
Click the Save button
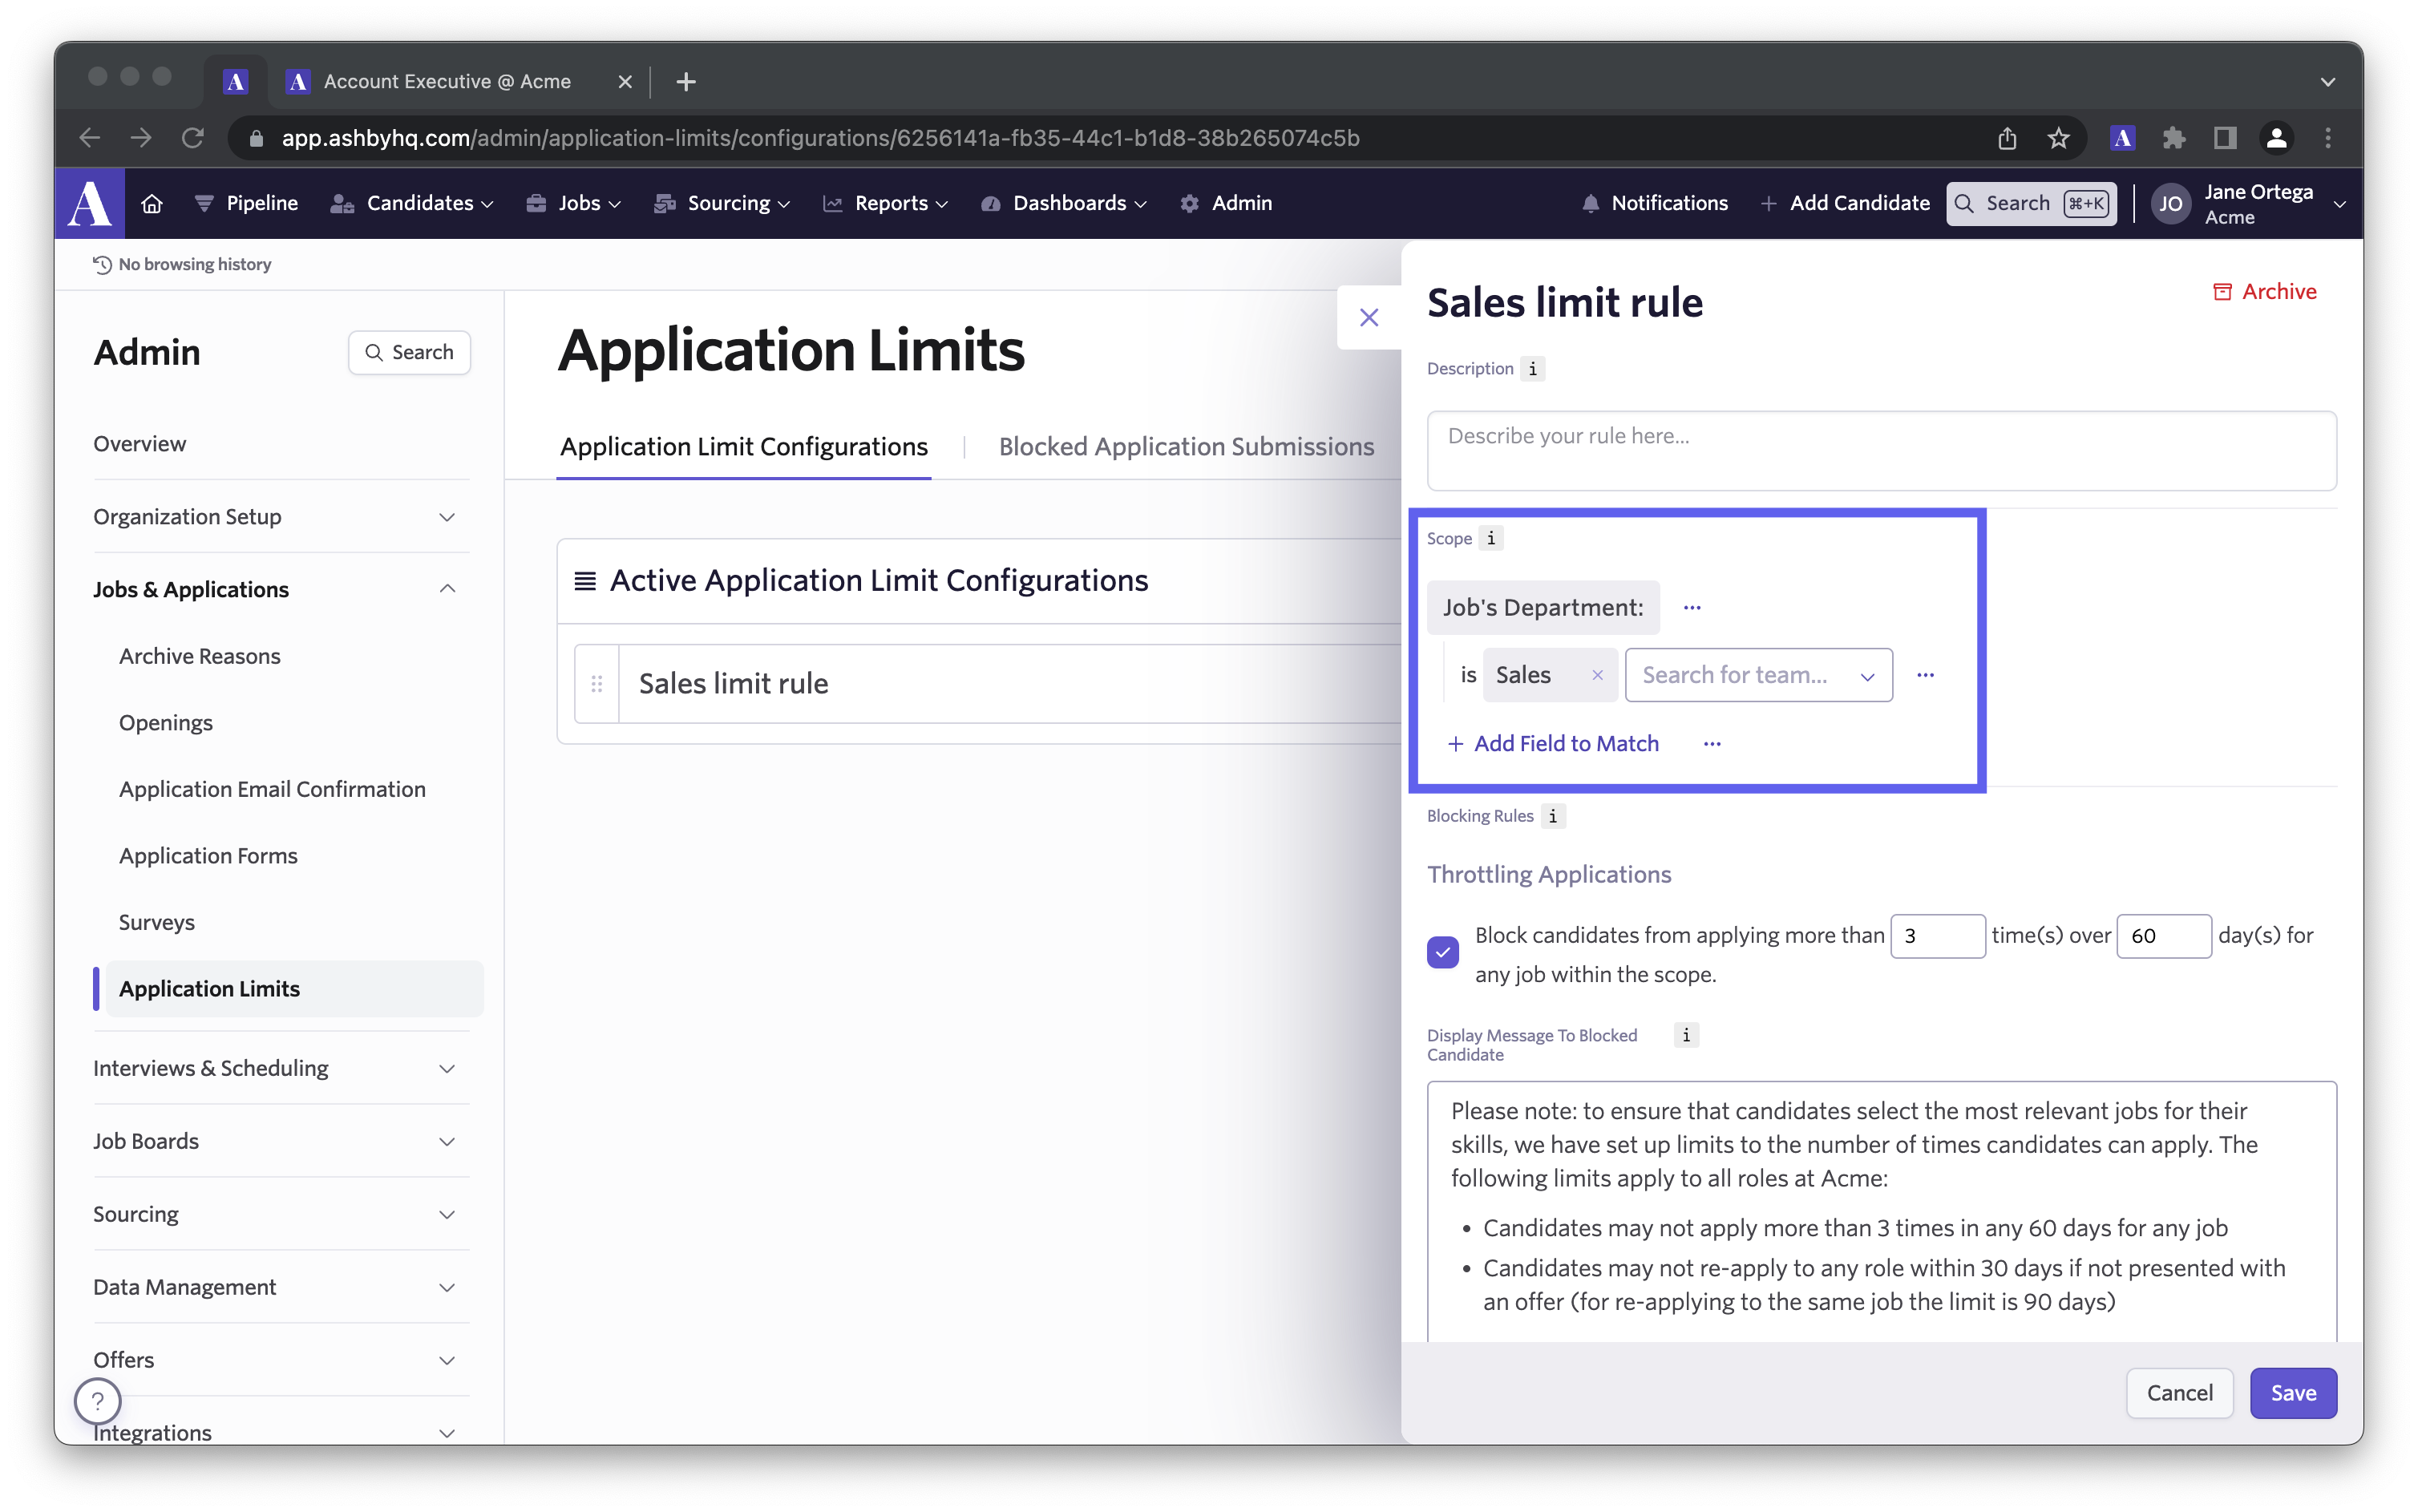[2292, 1393]
